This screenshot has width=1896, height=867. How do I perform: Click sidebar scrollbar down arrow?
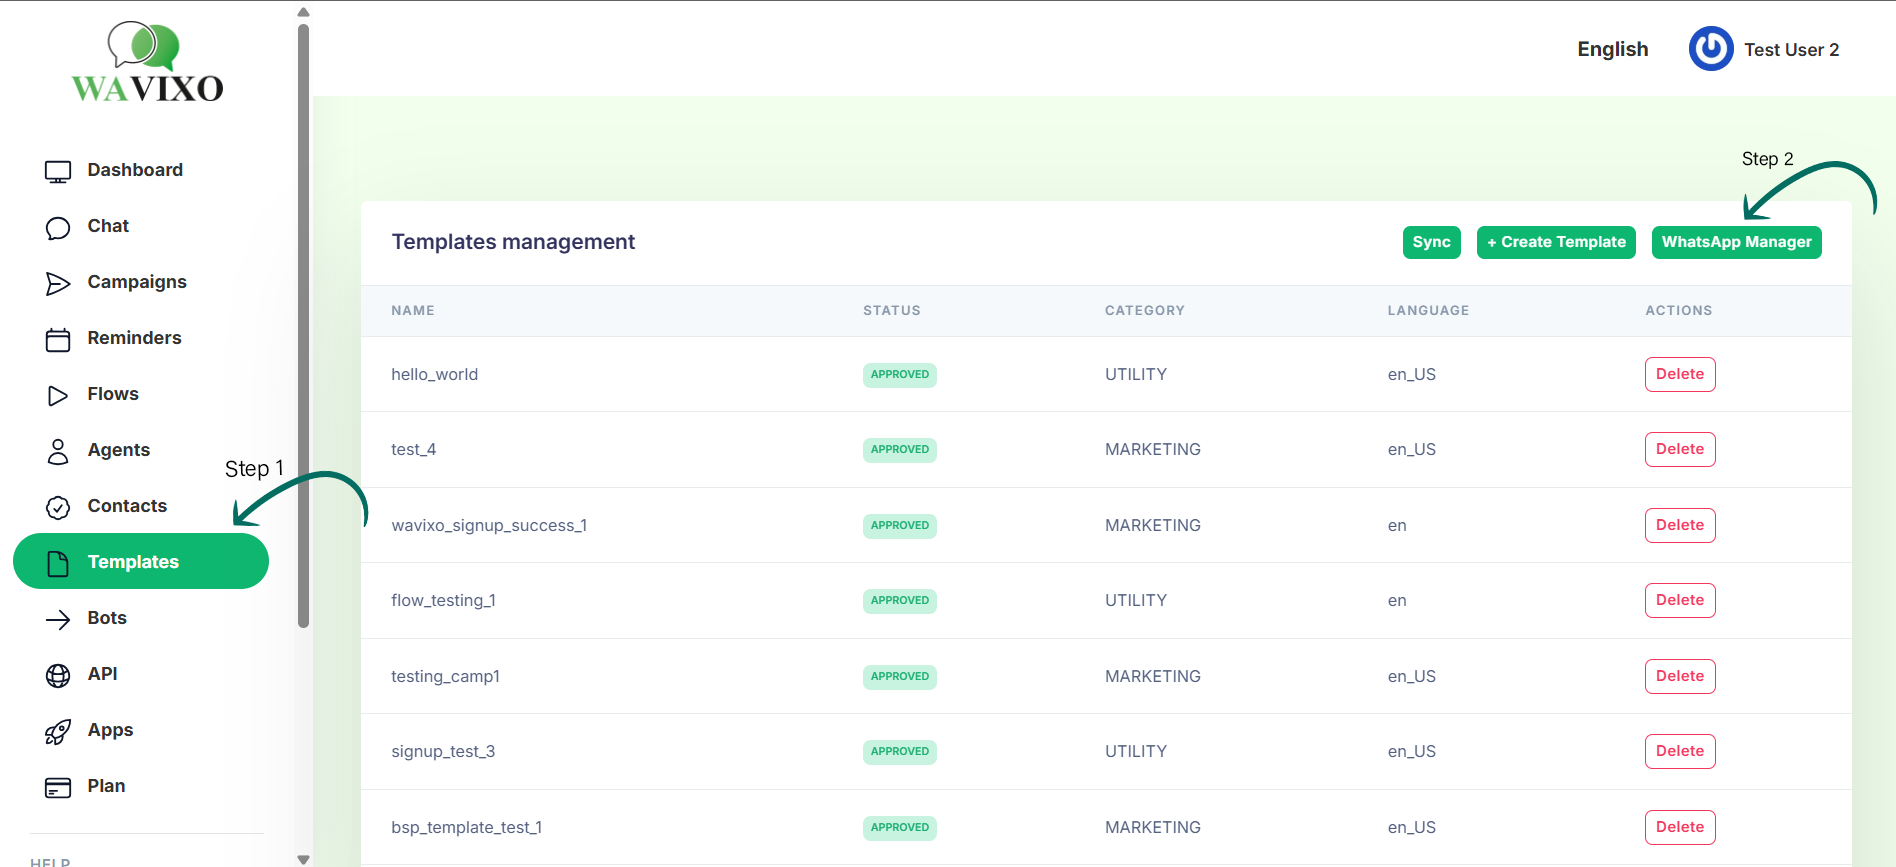(x=303, y=859)
